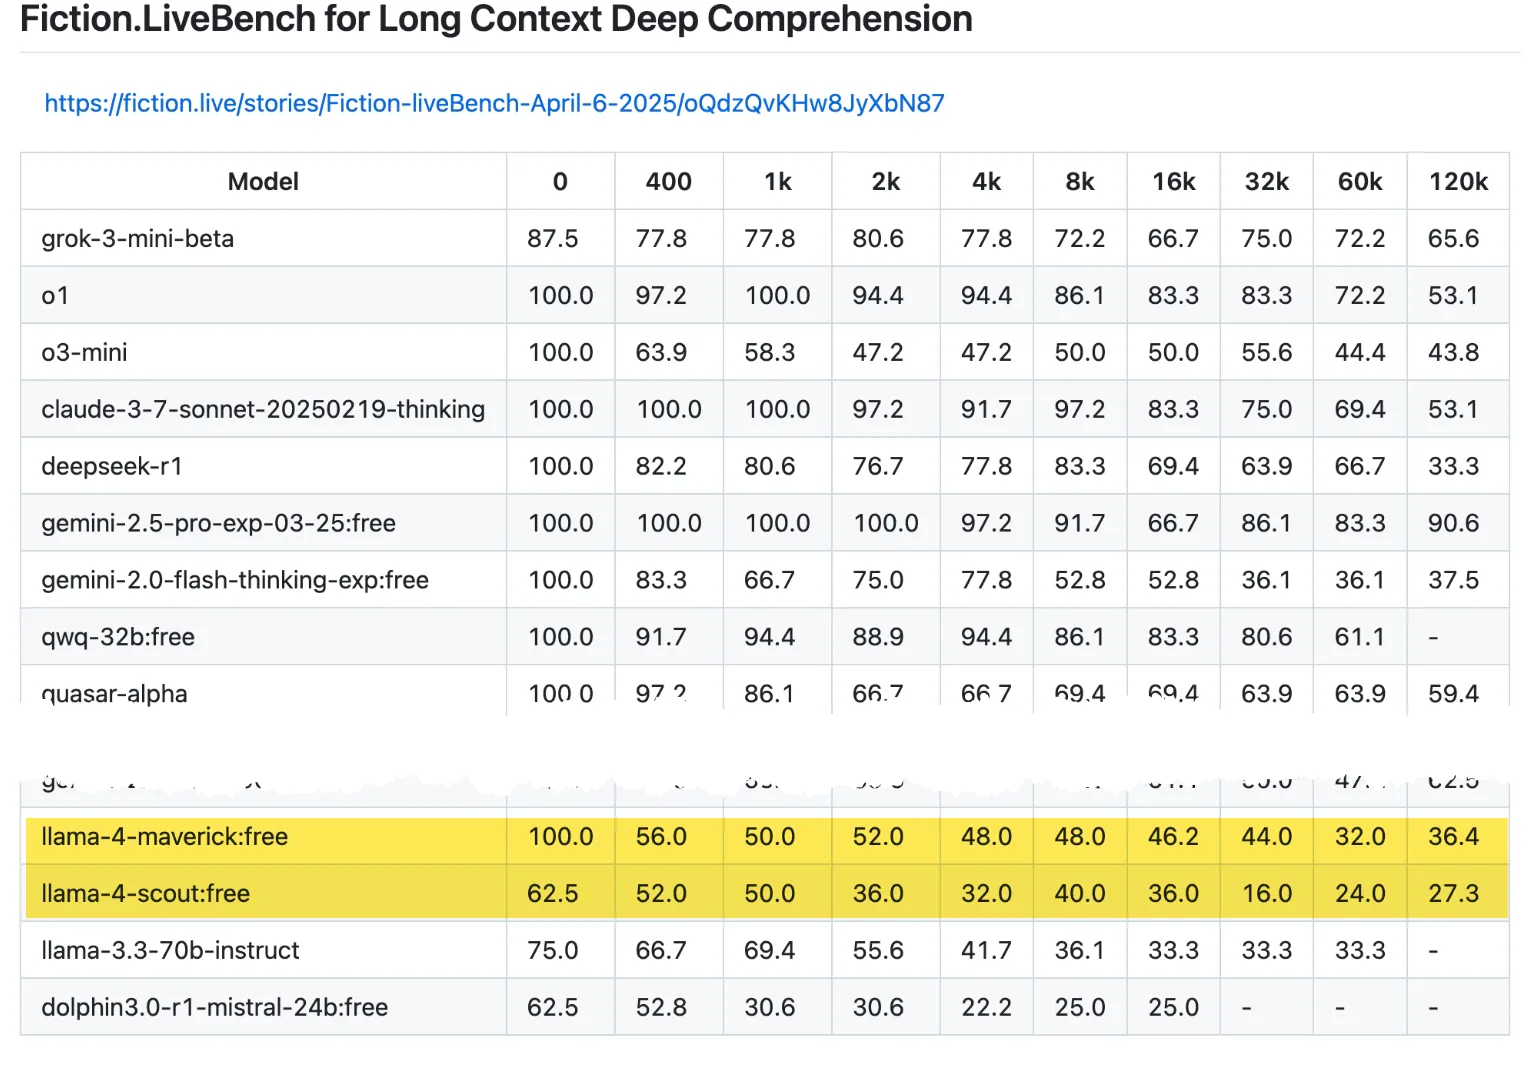Screen dimensions: 1526x1078
Task: Click llama-3.3-70b-instruct 4k score 41.7
Action: click(986, 950)
